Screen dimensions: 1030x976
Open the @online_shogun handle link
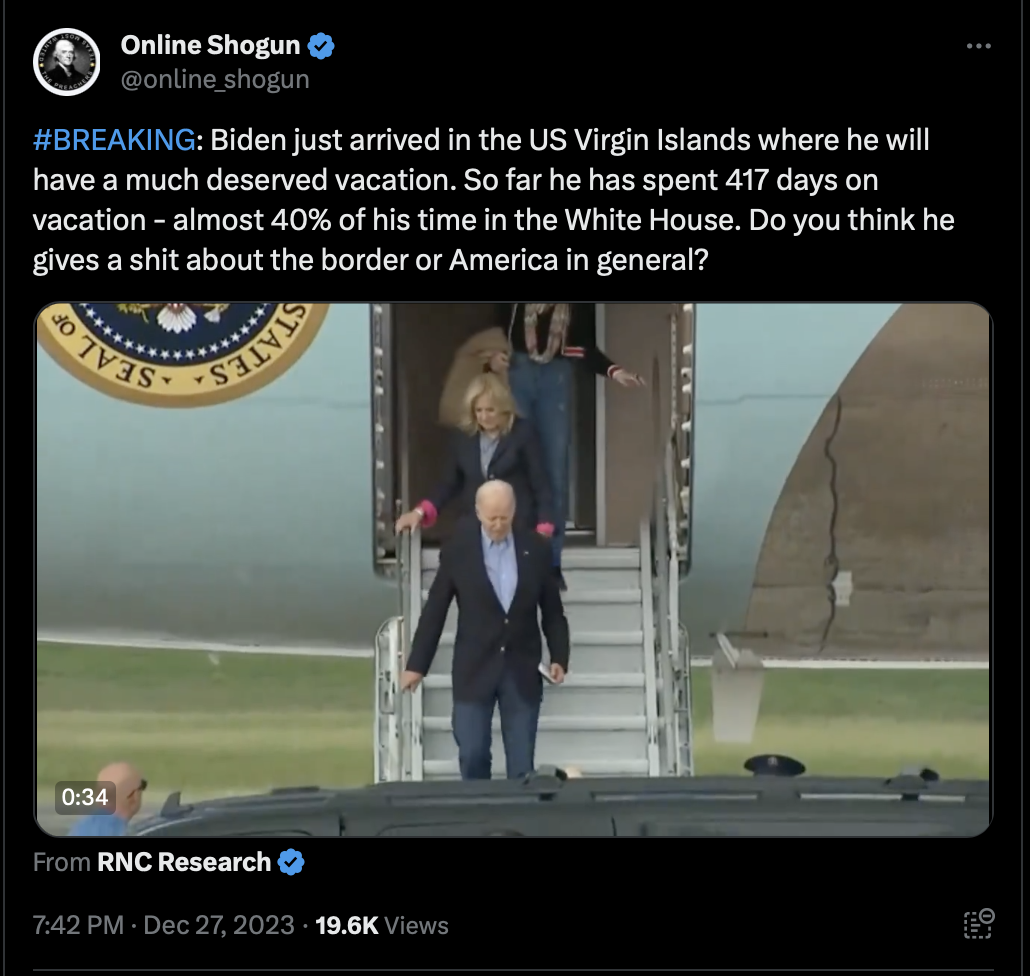(x=215, y=79)
